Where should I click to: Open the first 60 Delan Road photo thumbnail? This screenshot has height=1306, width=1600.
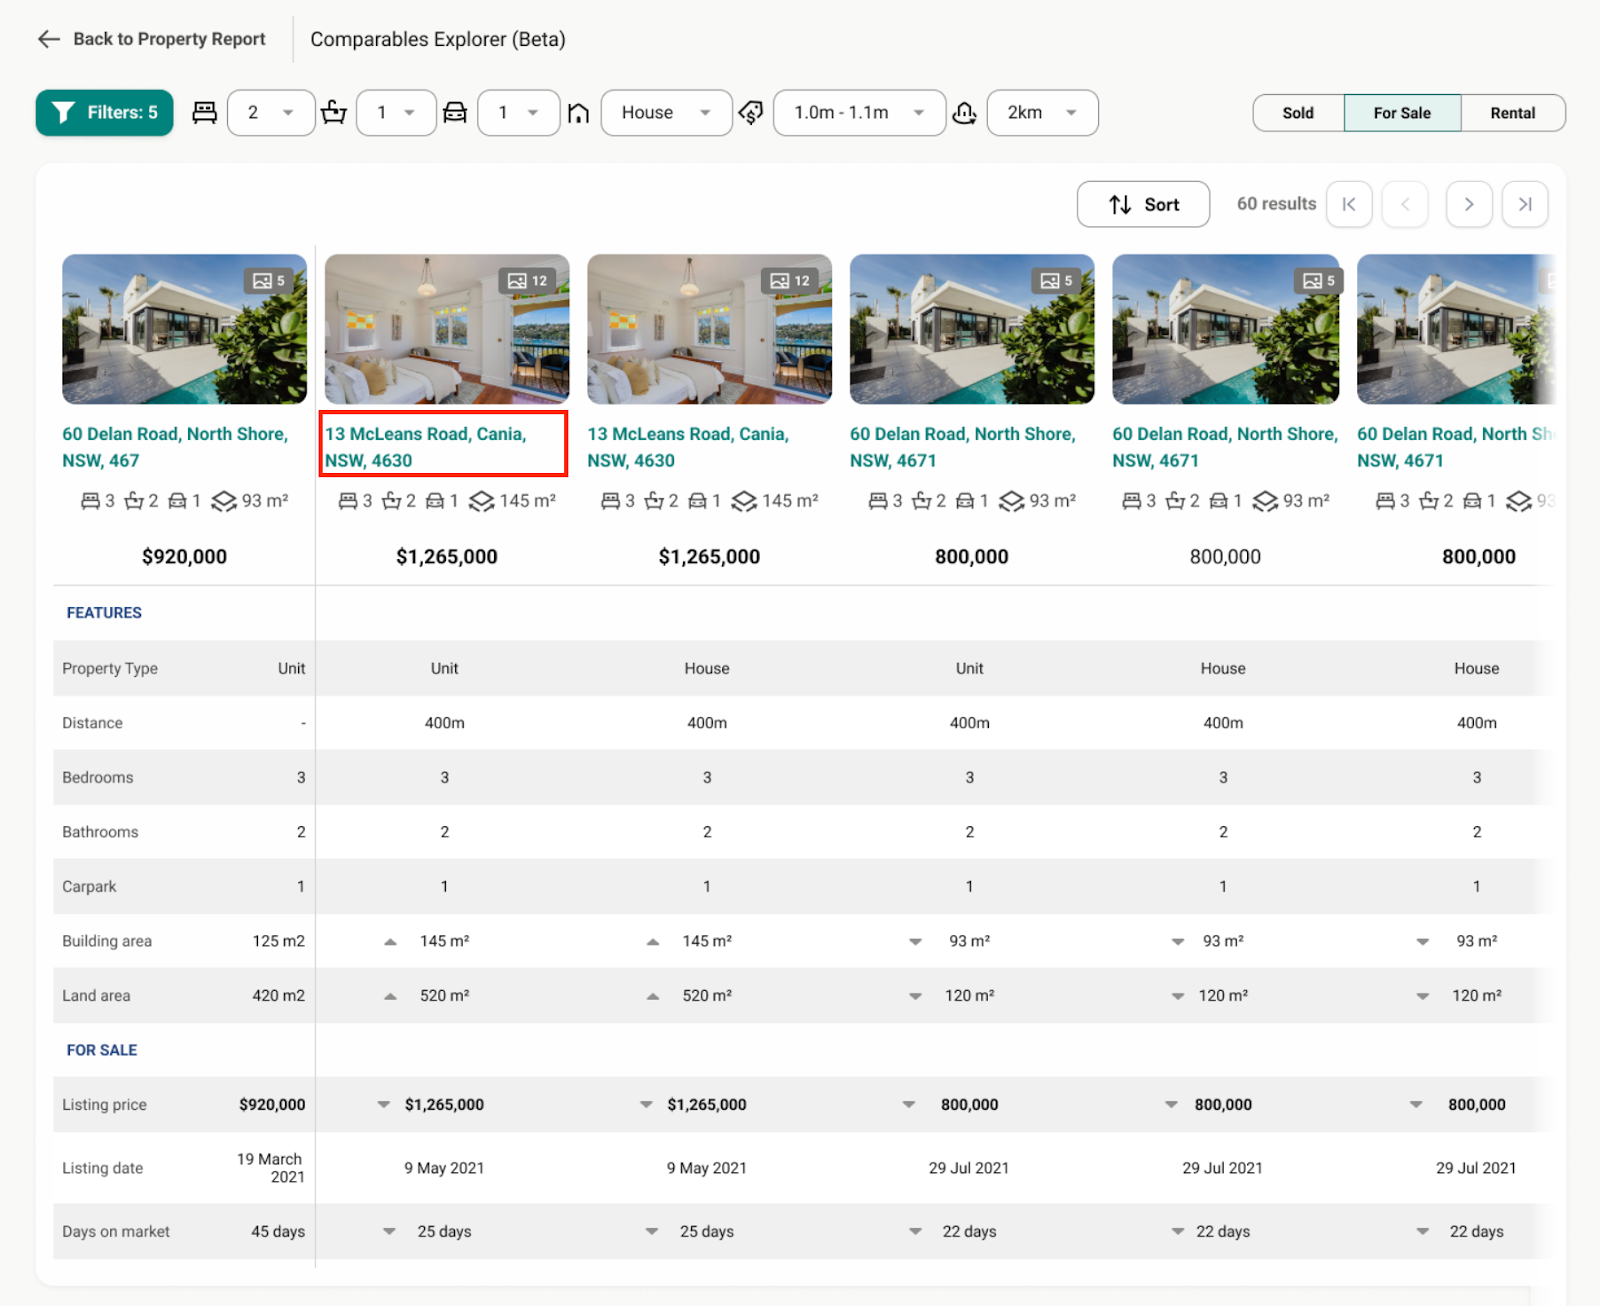(x=184, y=329)
